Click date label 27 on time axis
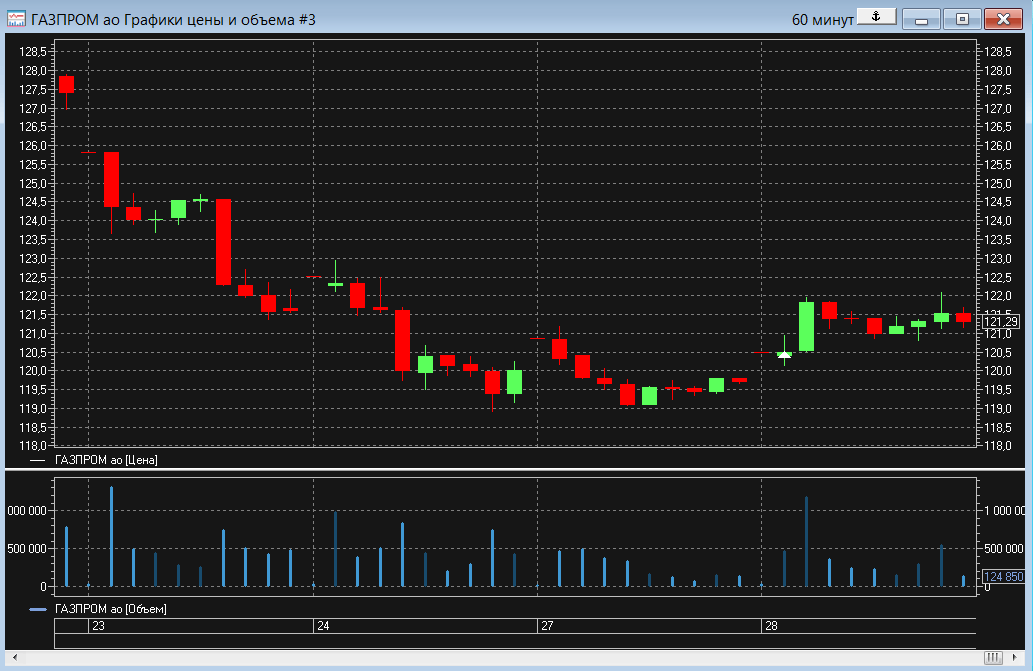 (x=547, y=626)
